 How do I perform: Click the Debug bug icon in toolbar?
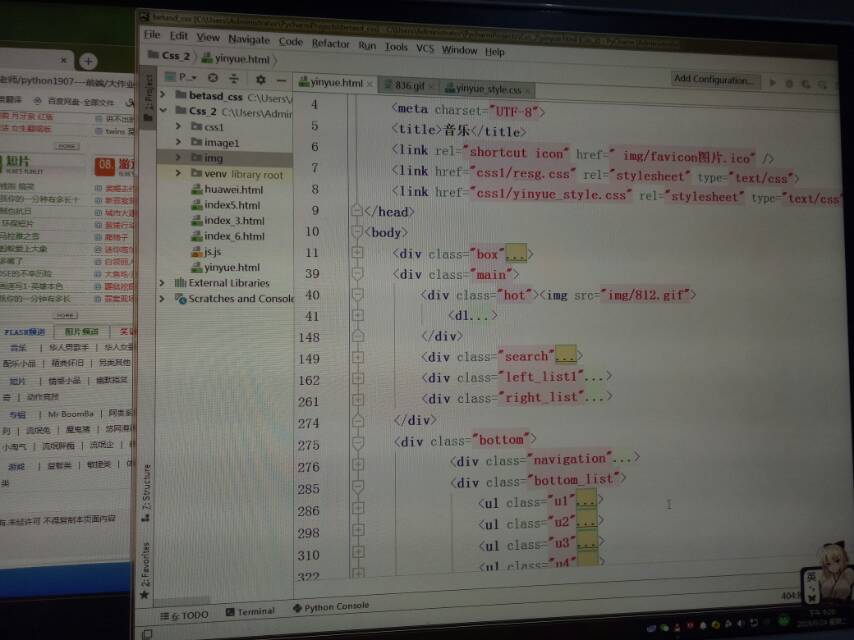click(x=789, y=84)
